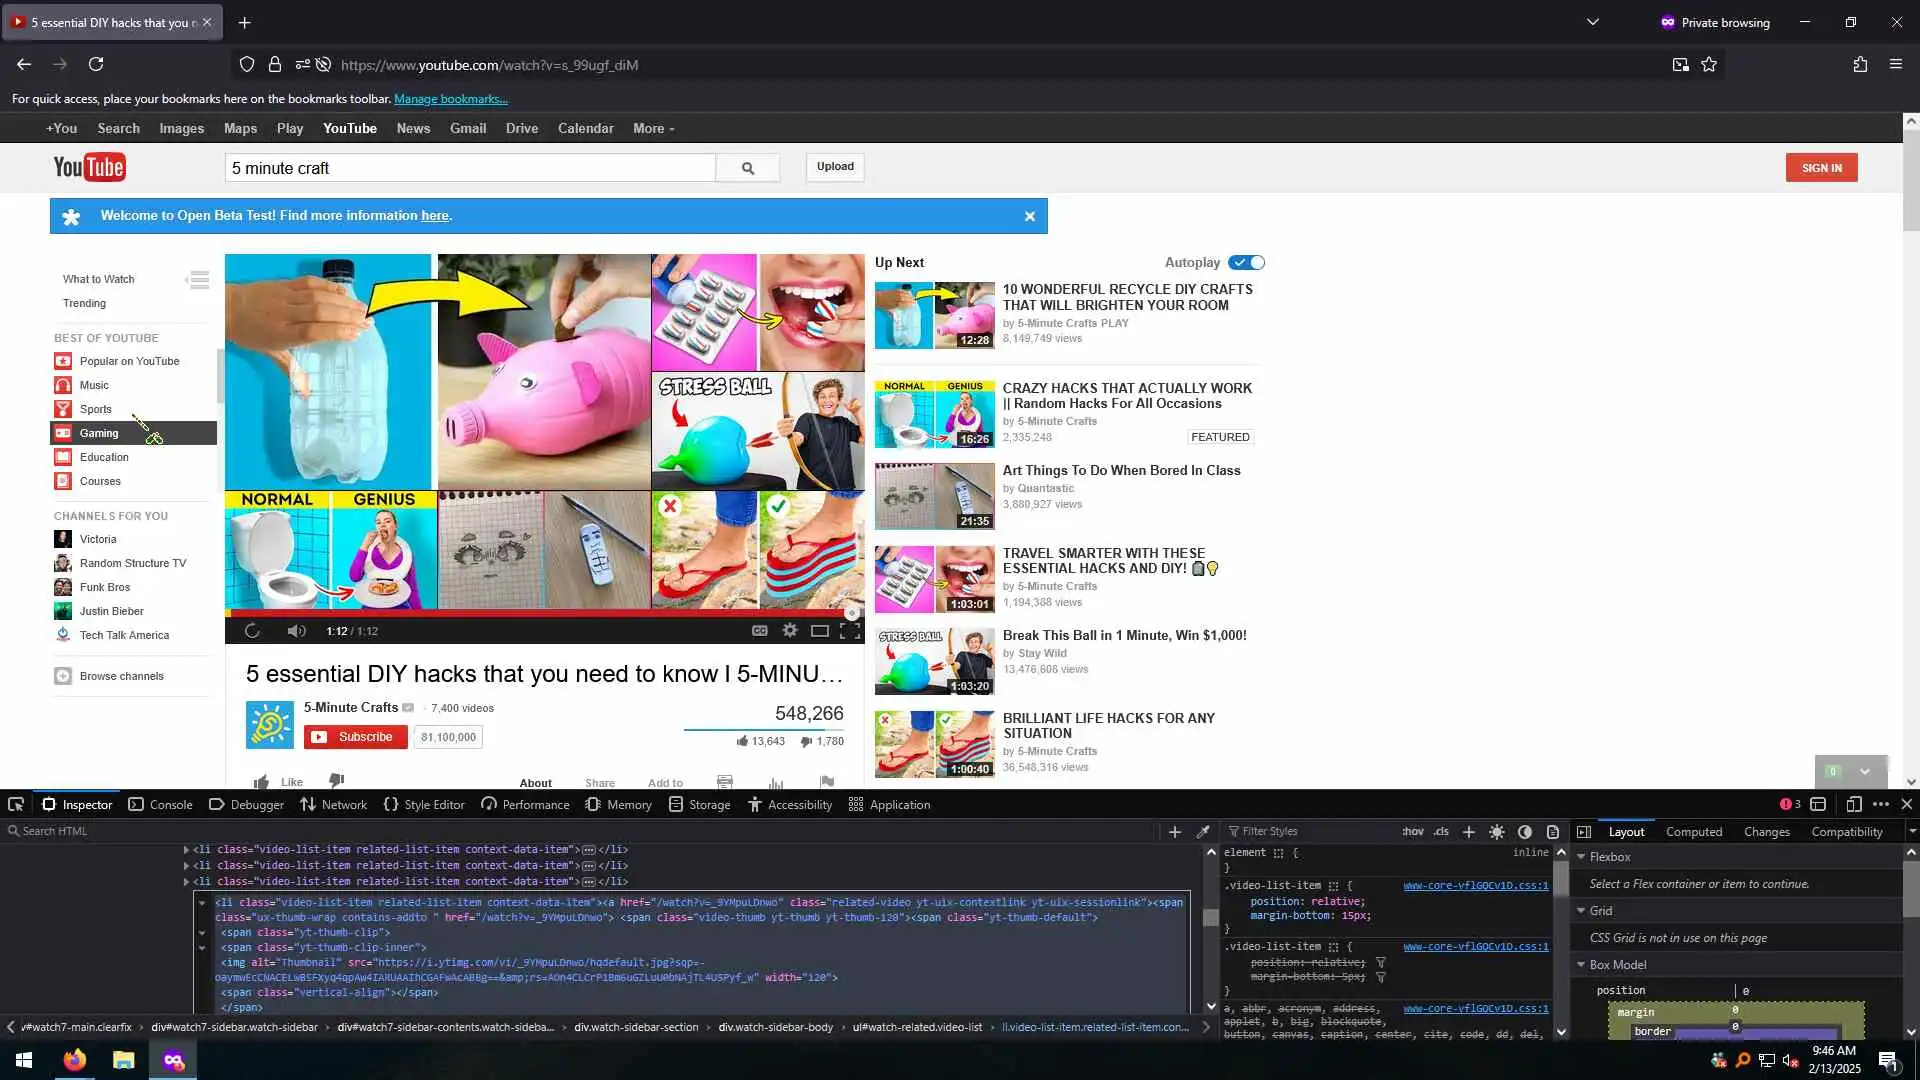Click the replay video icon
This screenshot has height=1080, width=1920.
252,631
